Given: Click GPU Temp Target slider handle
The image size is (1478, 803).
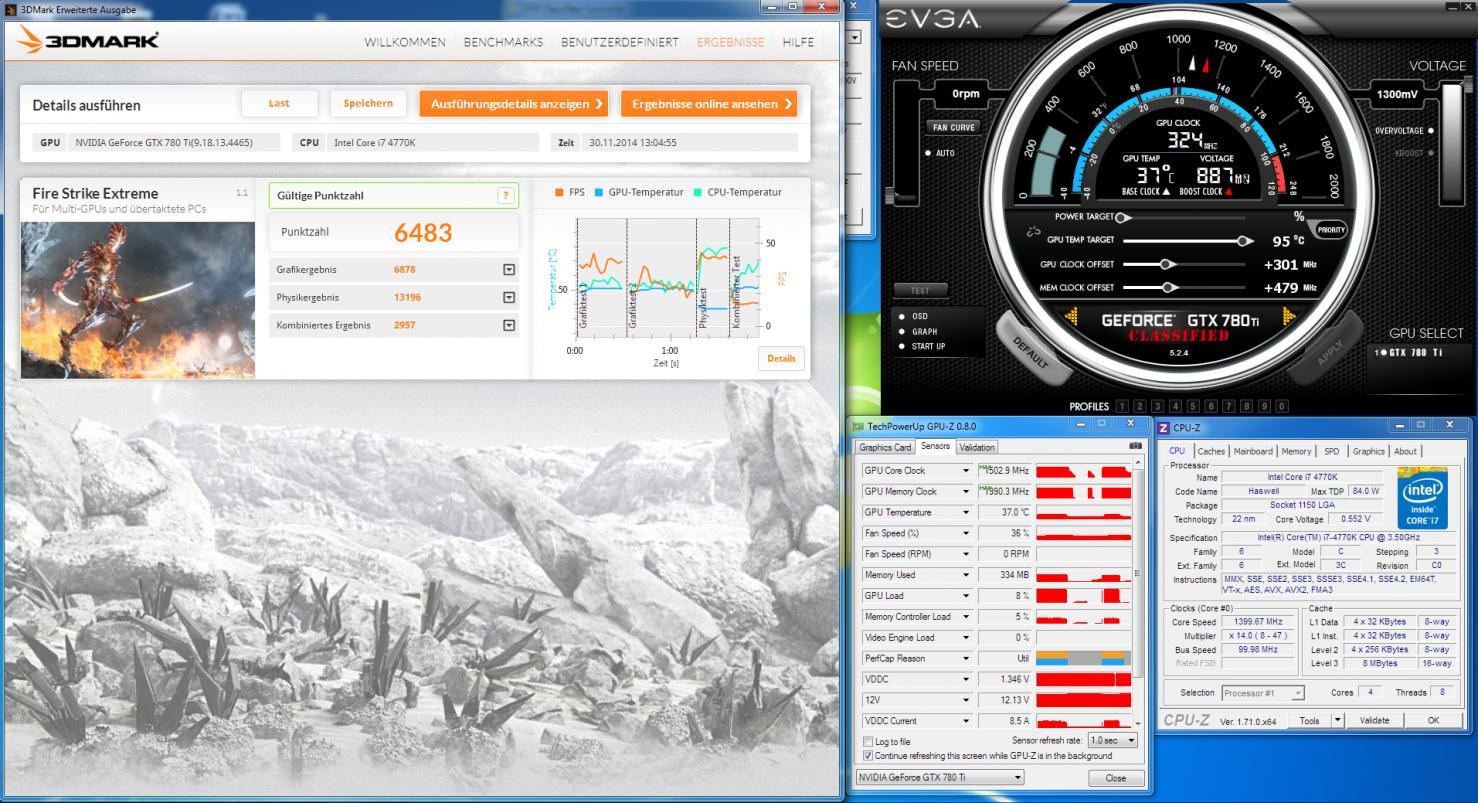Looking at the screenshot, I should pos(1245,240).
